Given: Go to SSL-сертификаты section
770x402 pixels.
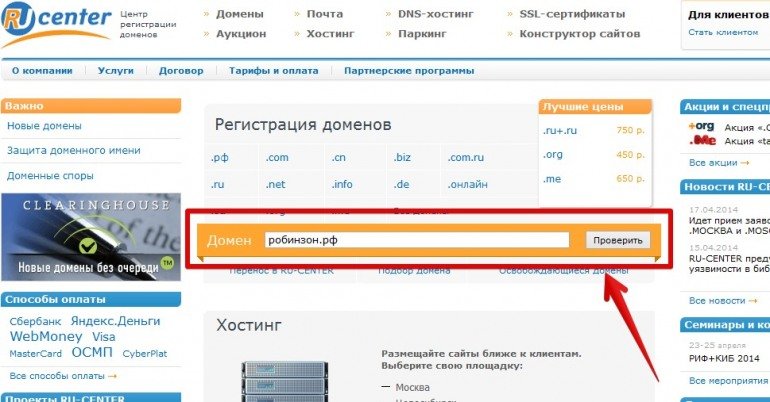Looking at the screenshot, I should (572, 15).
